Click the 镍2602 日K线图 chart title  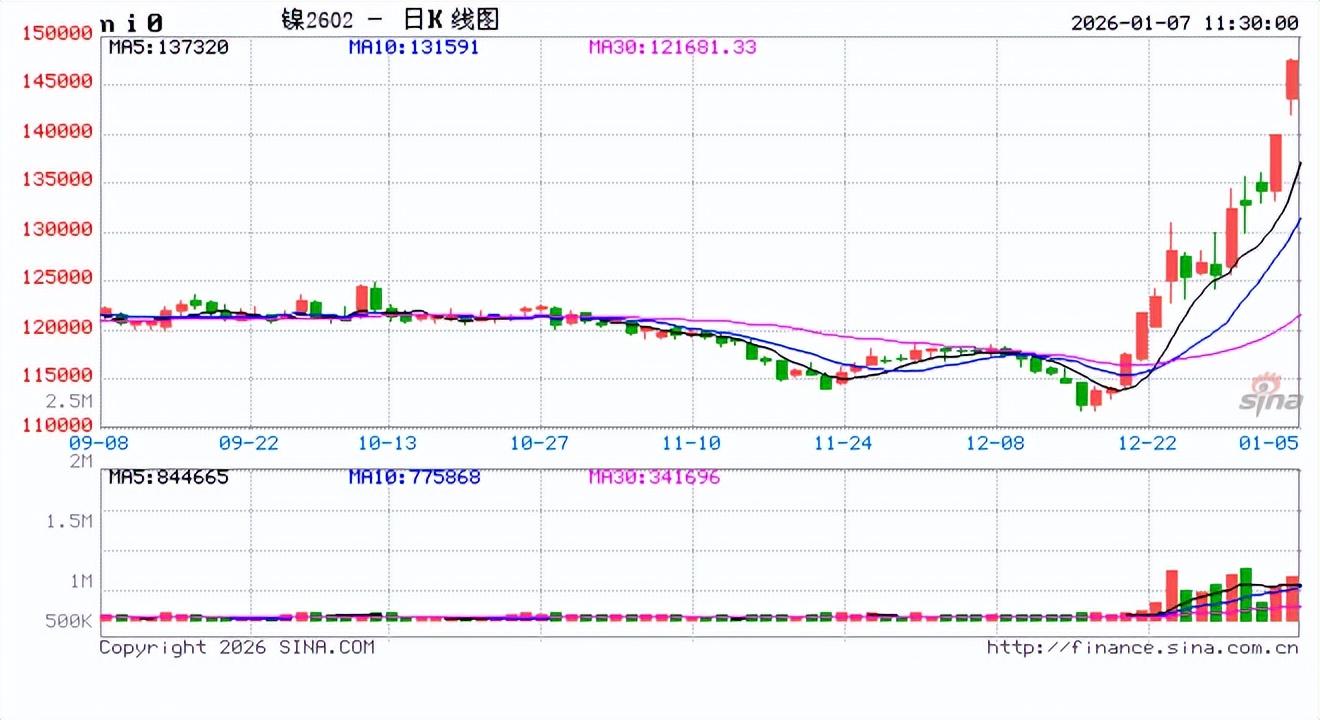pyautogui.click(x=390, y=20)
